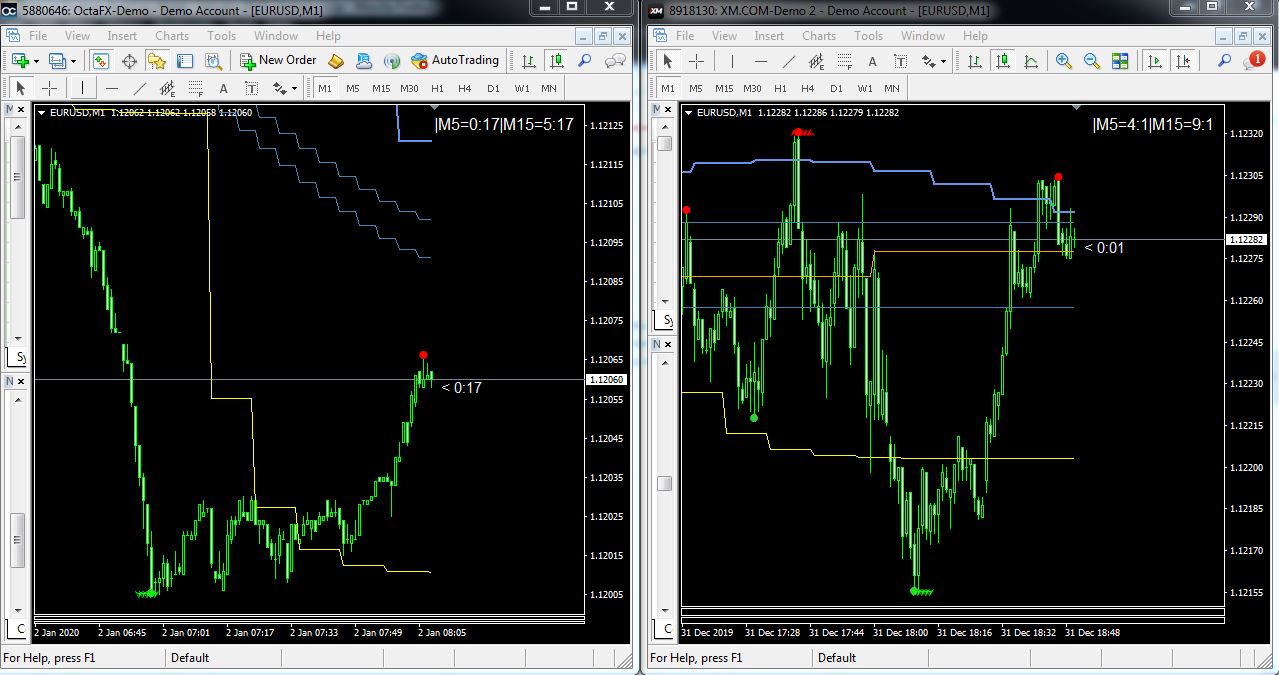Select crosshair tool in XM toolbar
The image size is (1279, 675).
point(696,61)
